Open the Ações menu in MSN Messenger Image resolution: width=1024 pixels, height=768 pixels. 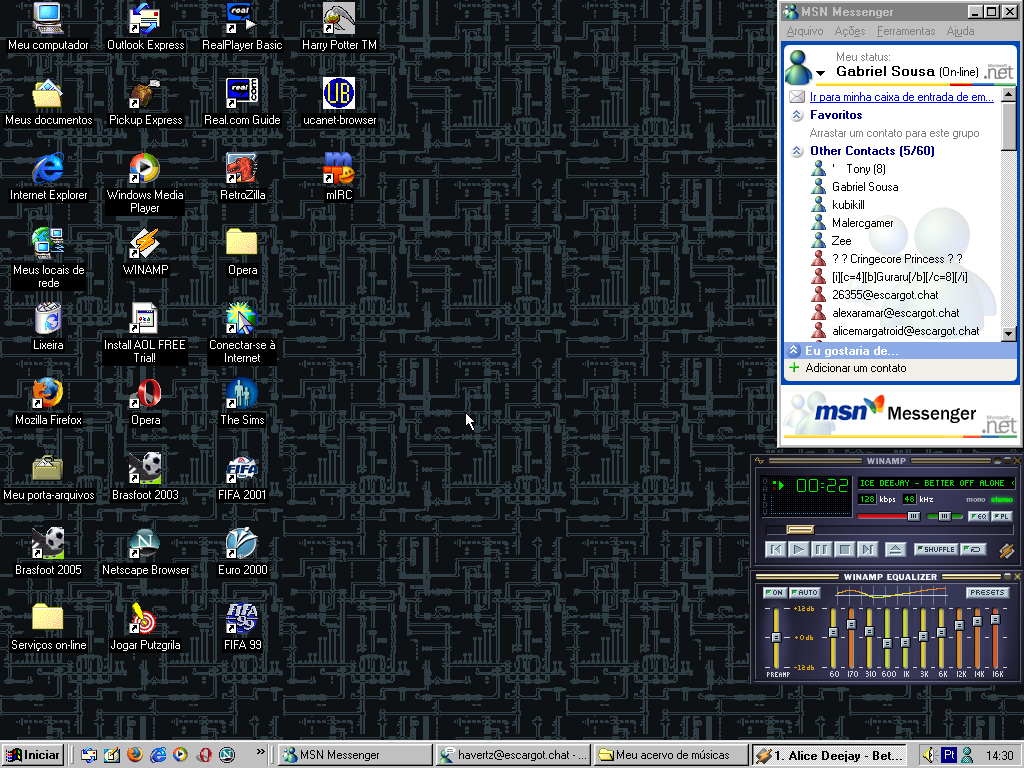(850, 31)
